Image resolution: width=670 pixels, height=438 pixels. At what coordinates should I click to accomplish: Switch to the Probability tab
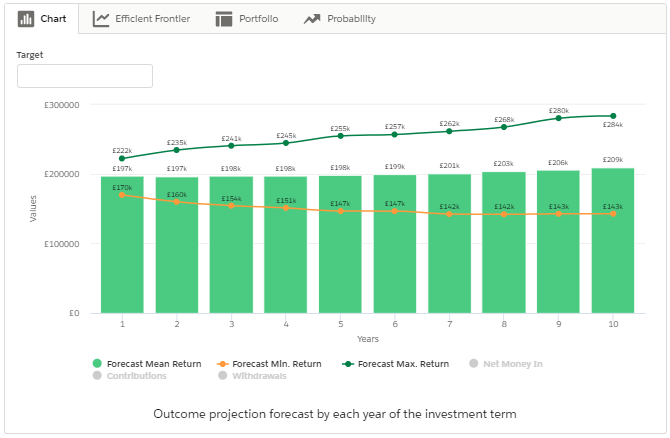click(351, 19)
